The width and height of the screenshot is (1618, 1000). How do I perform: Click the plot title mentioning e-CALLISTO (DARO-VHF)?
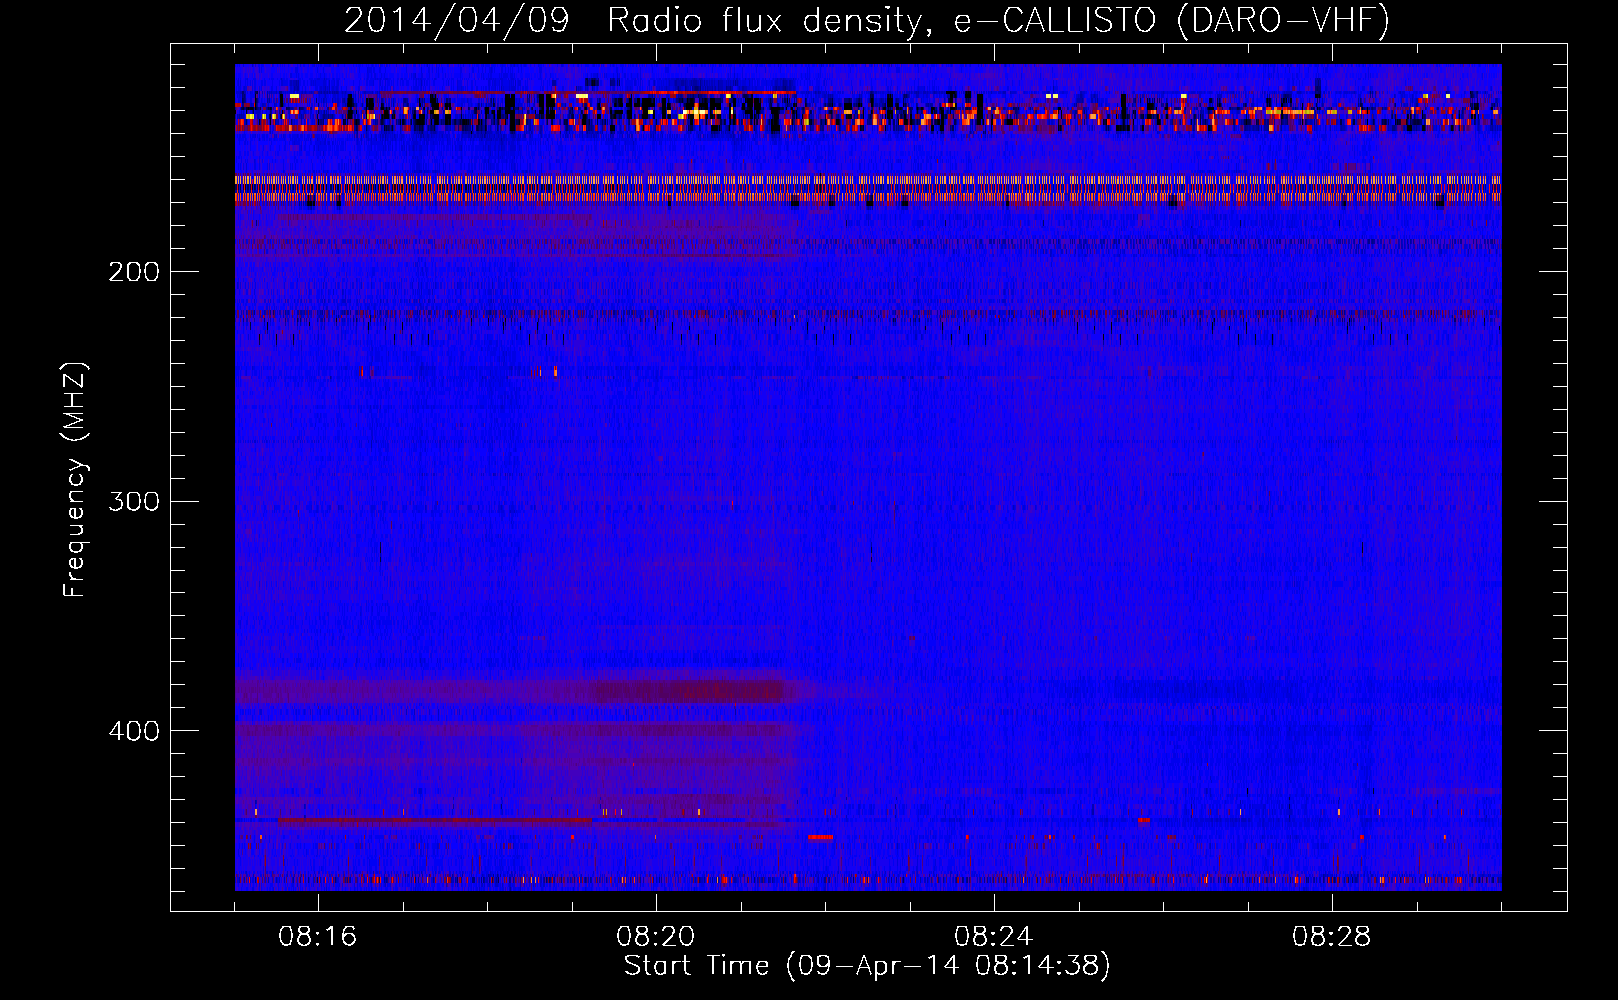pos(867,21)
